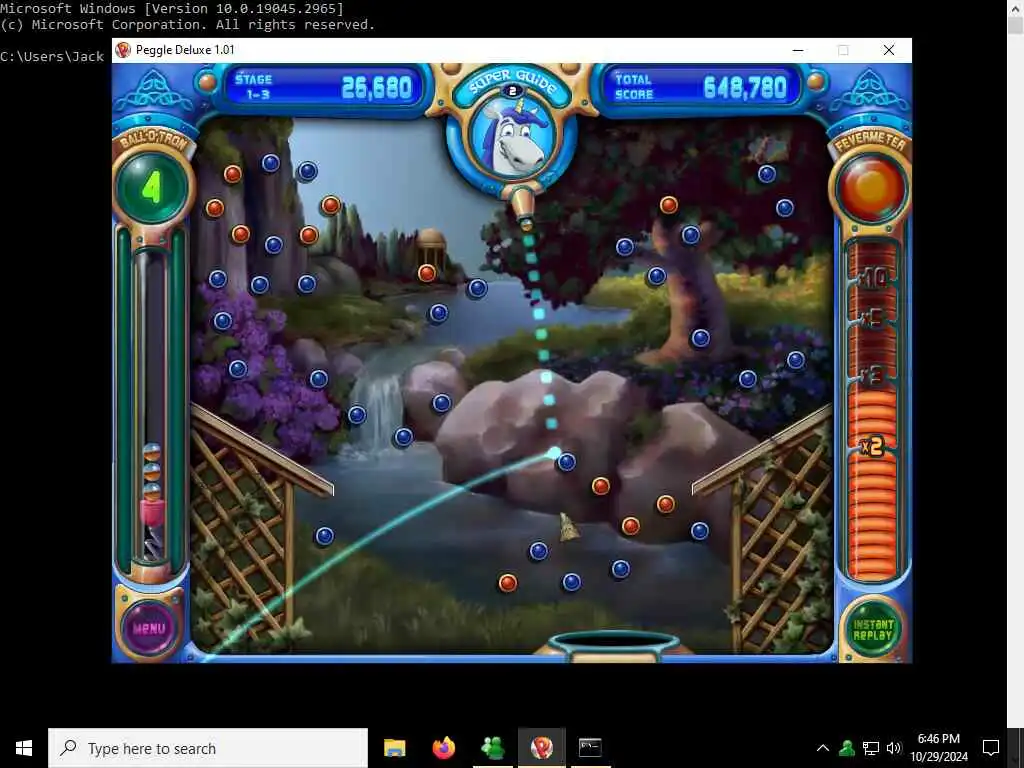Open the notification center icon
This screenshot has width=1024, height=768.
pyautogui.click(x=991, y=748)
